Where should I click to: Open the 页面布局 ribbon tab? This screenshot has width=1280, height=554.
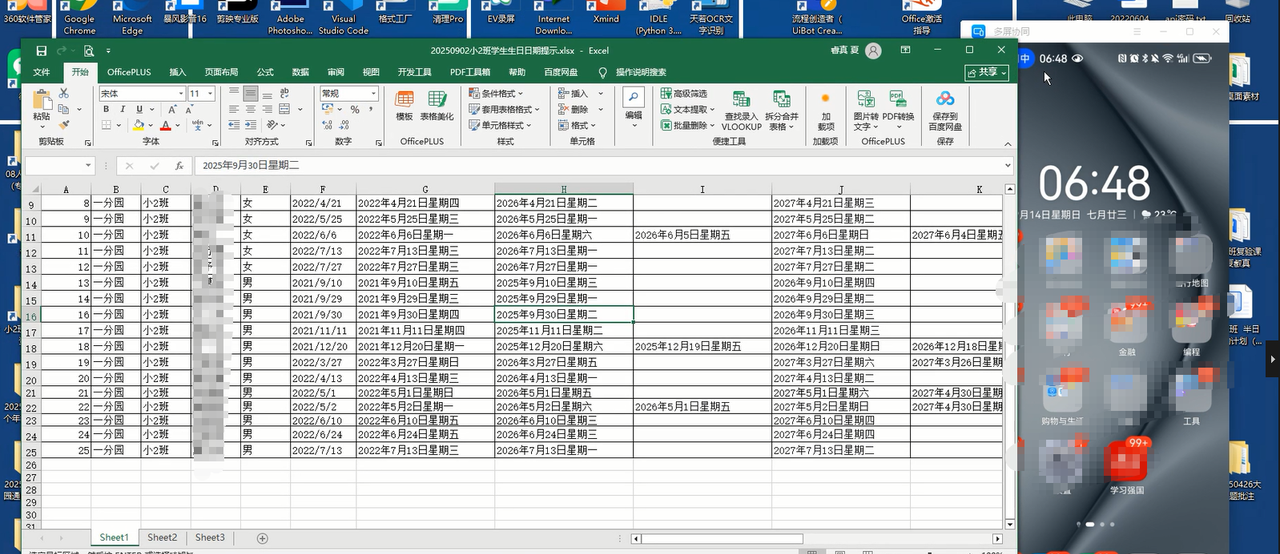click(221, 72)
